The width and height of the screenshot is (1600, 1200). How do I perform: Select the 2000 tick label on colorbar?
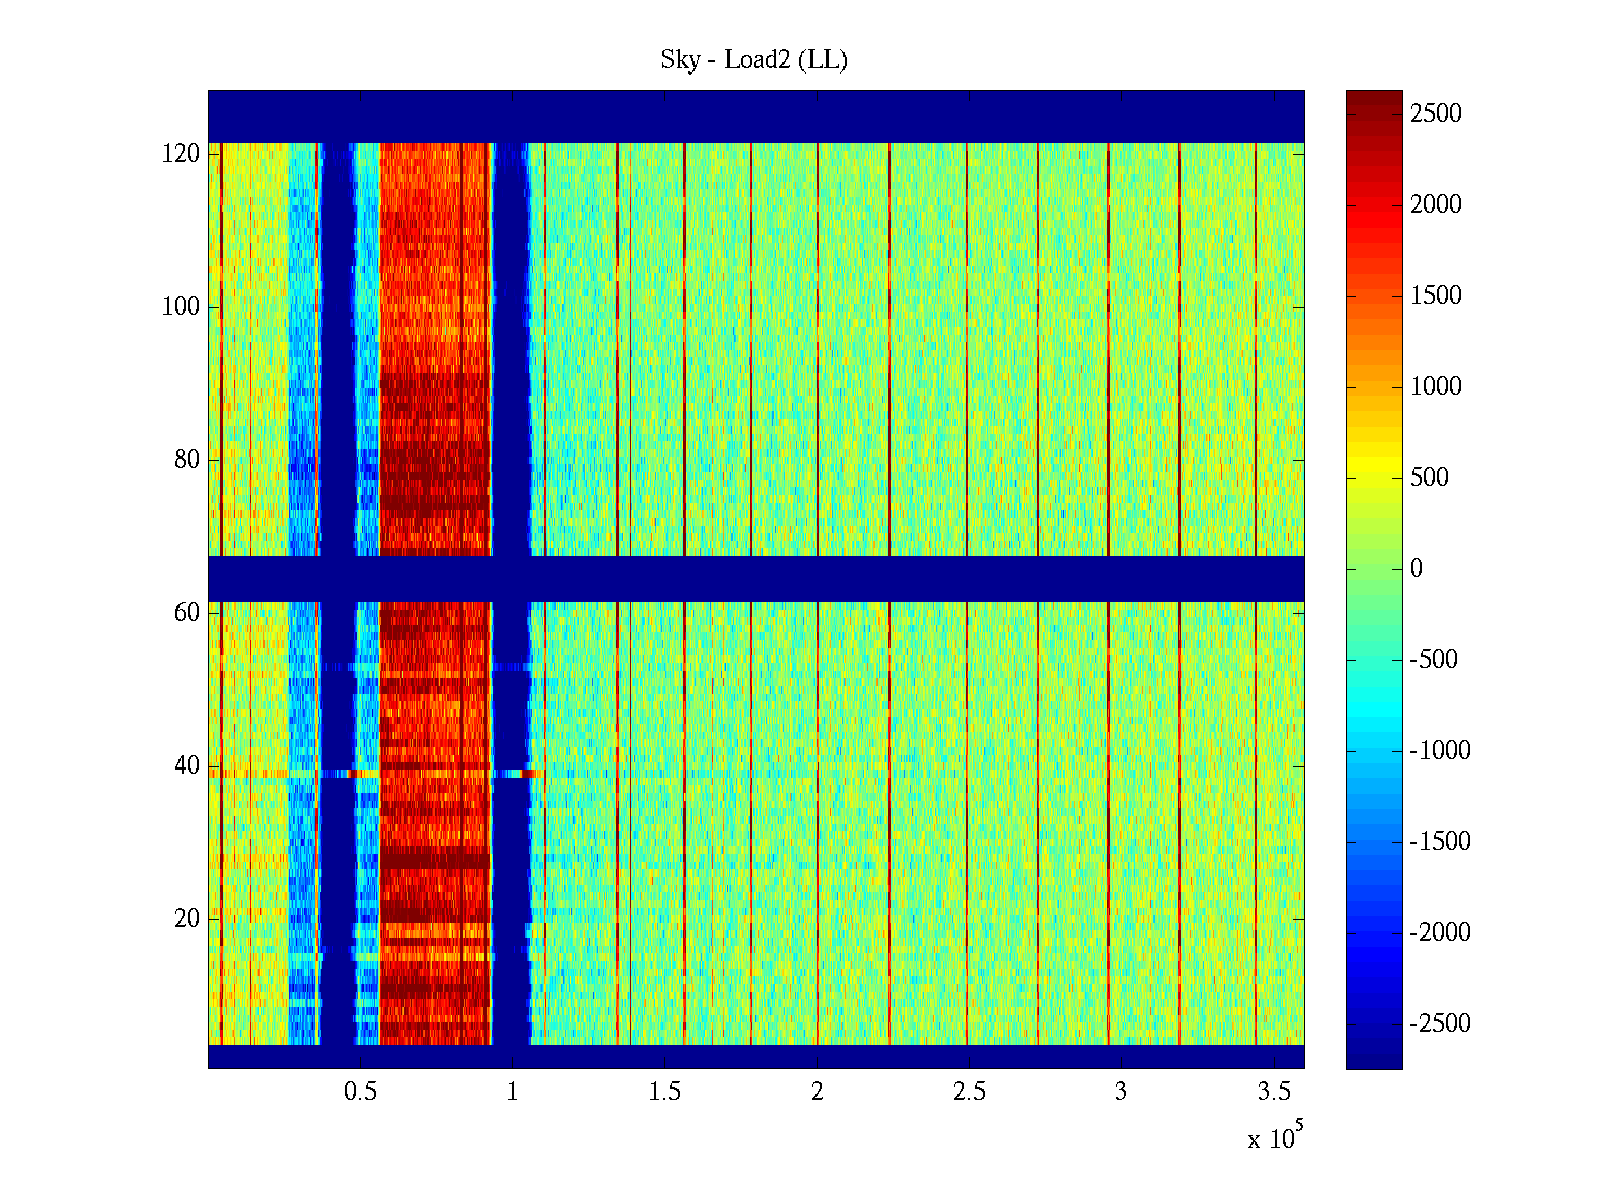pos(1435,205)
